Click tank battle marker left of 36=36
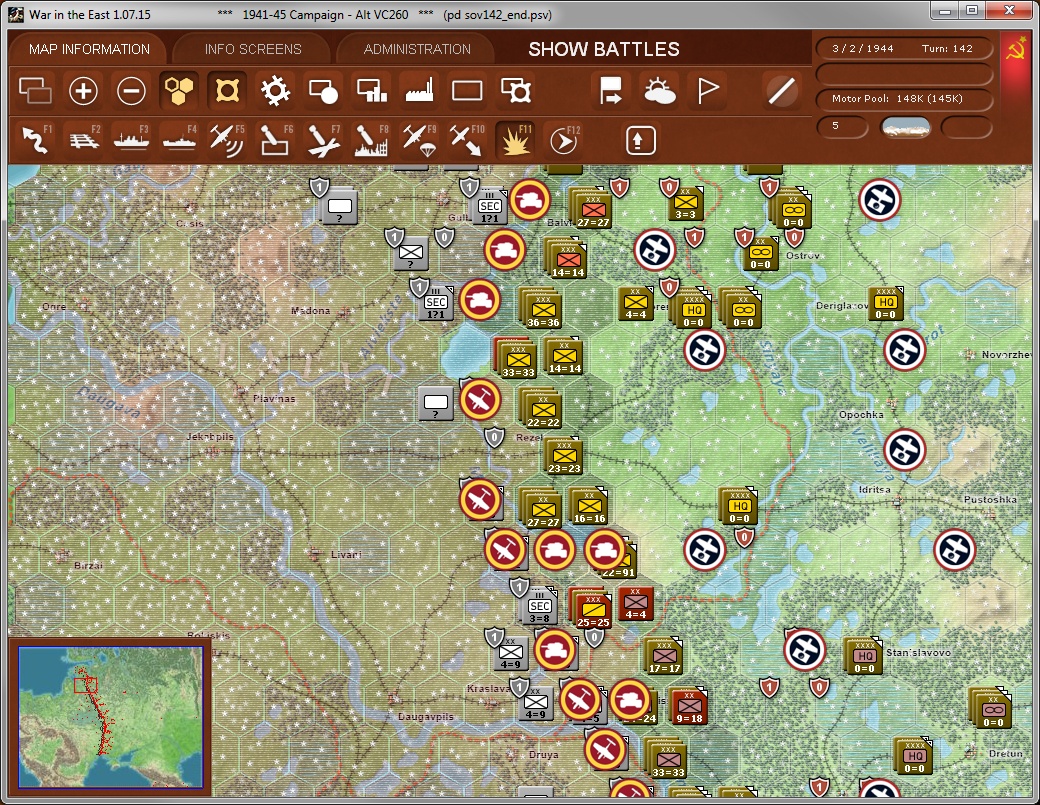 pos(480,300)
